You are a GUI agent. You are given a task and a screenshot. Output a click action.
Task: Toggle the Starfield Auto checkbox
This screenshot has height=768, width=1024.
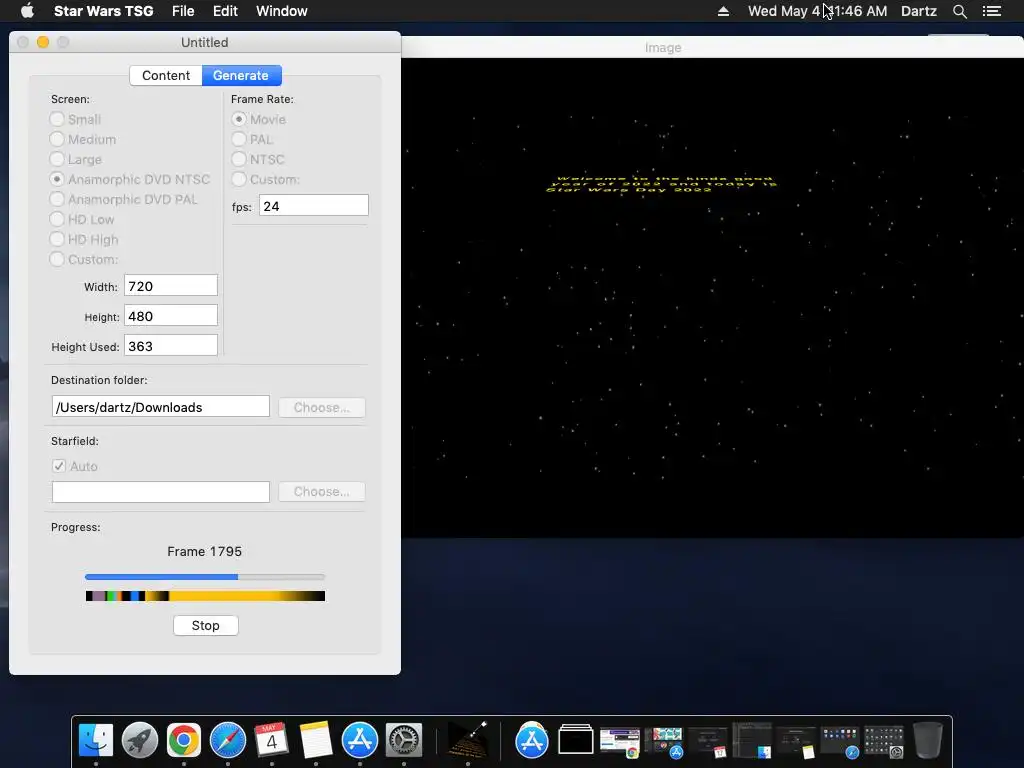(x=59, y=466)
